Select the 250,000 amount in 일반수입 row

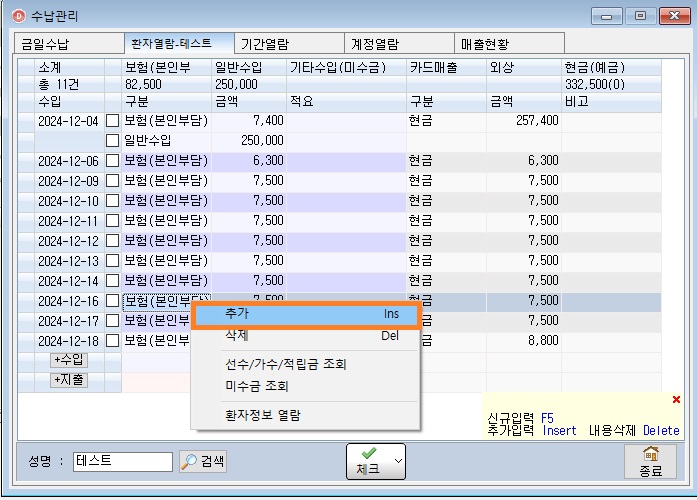tap(249, 140)
